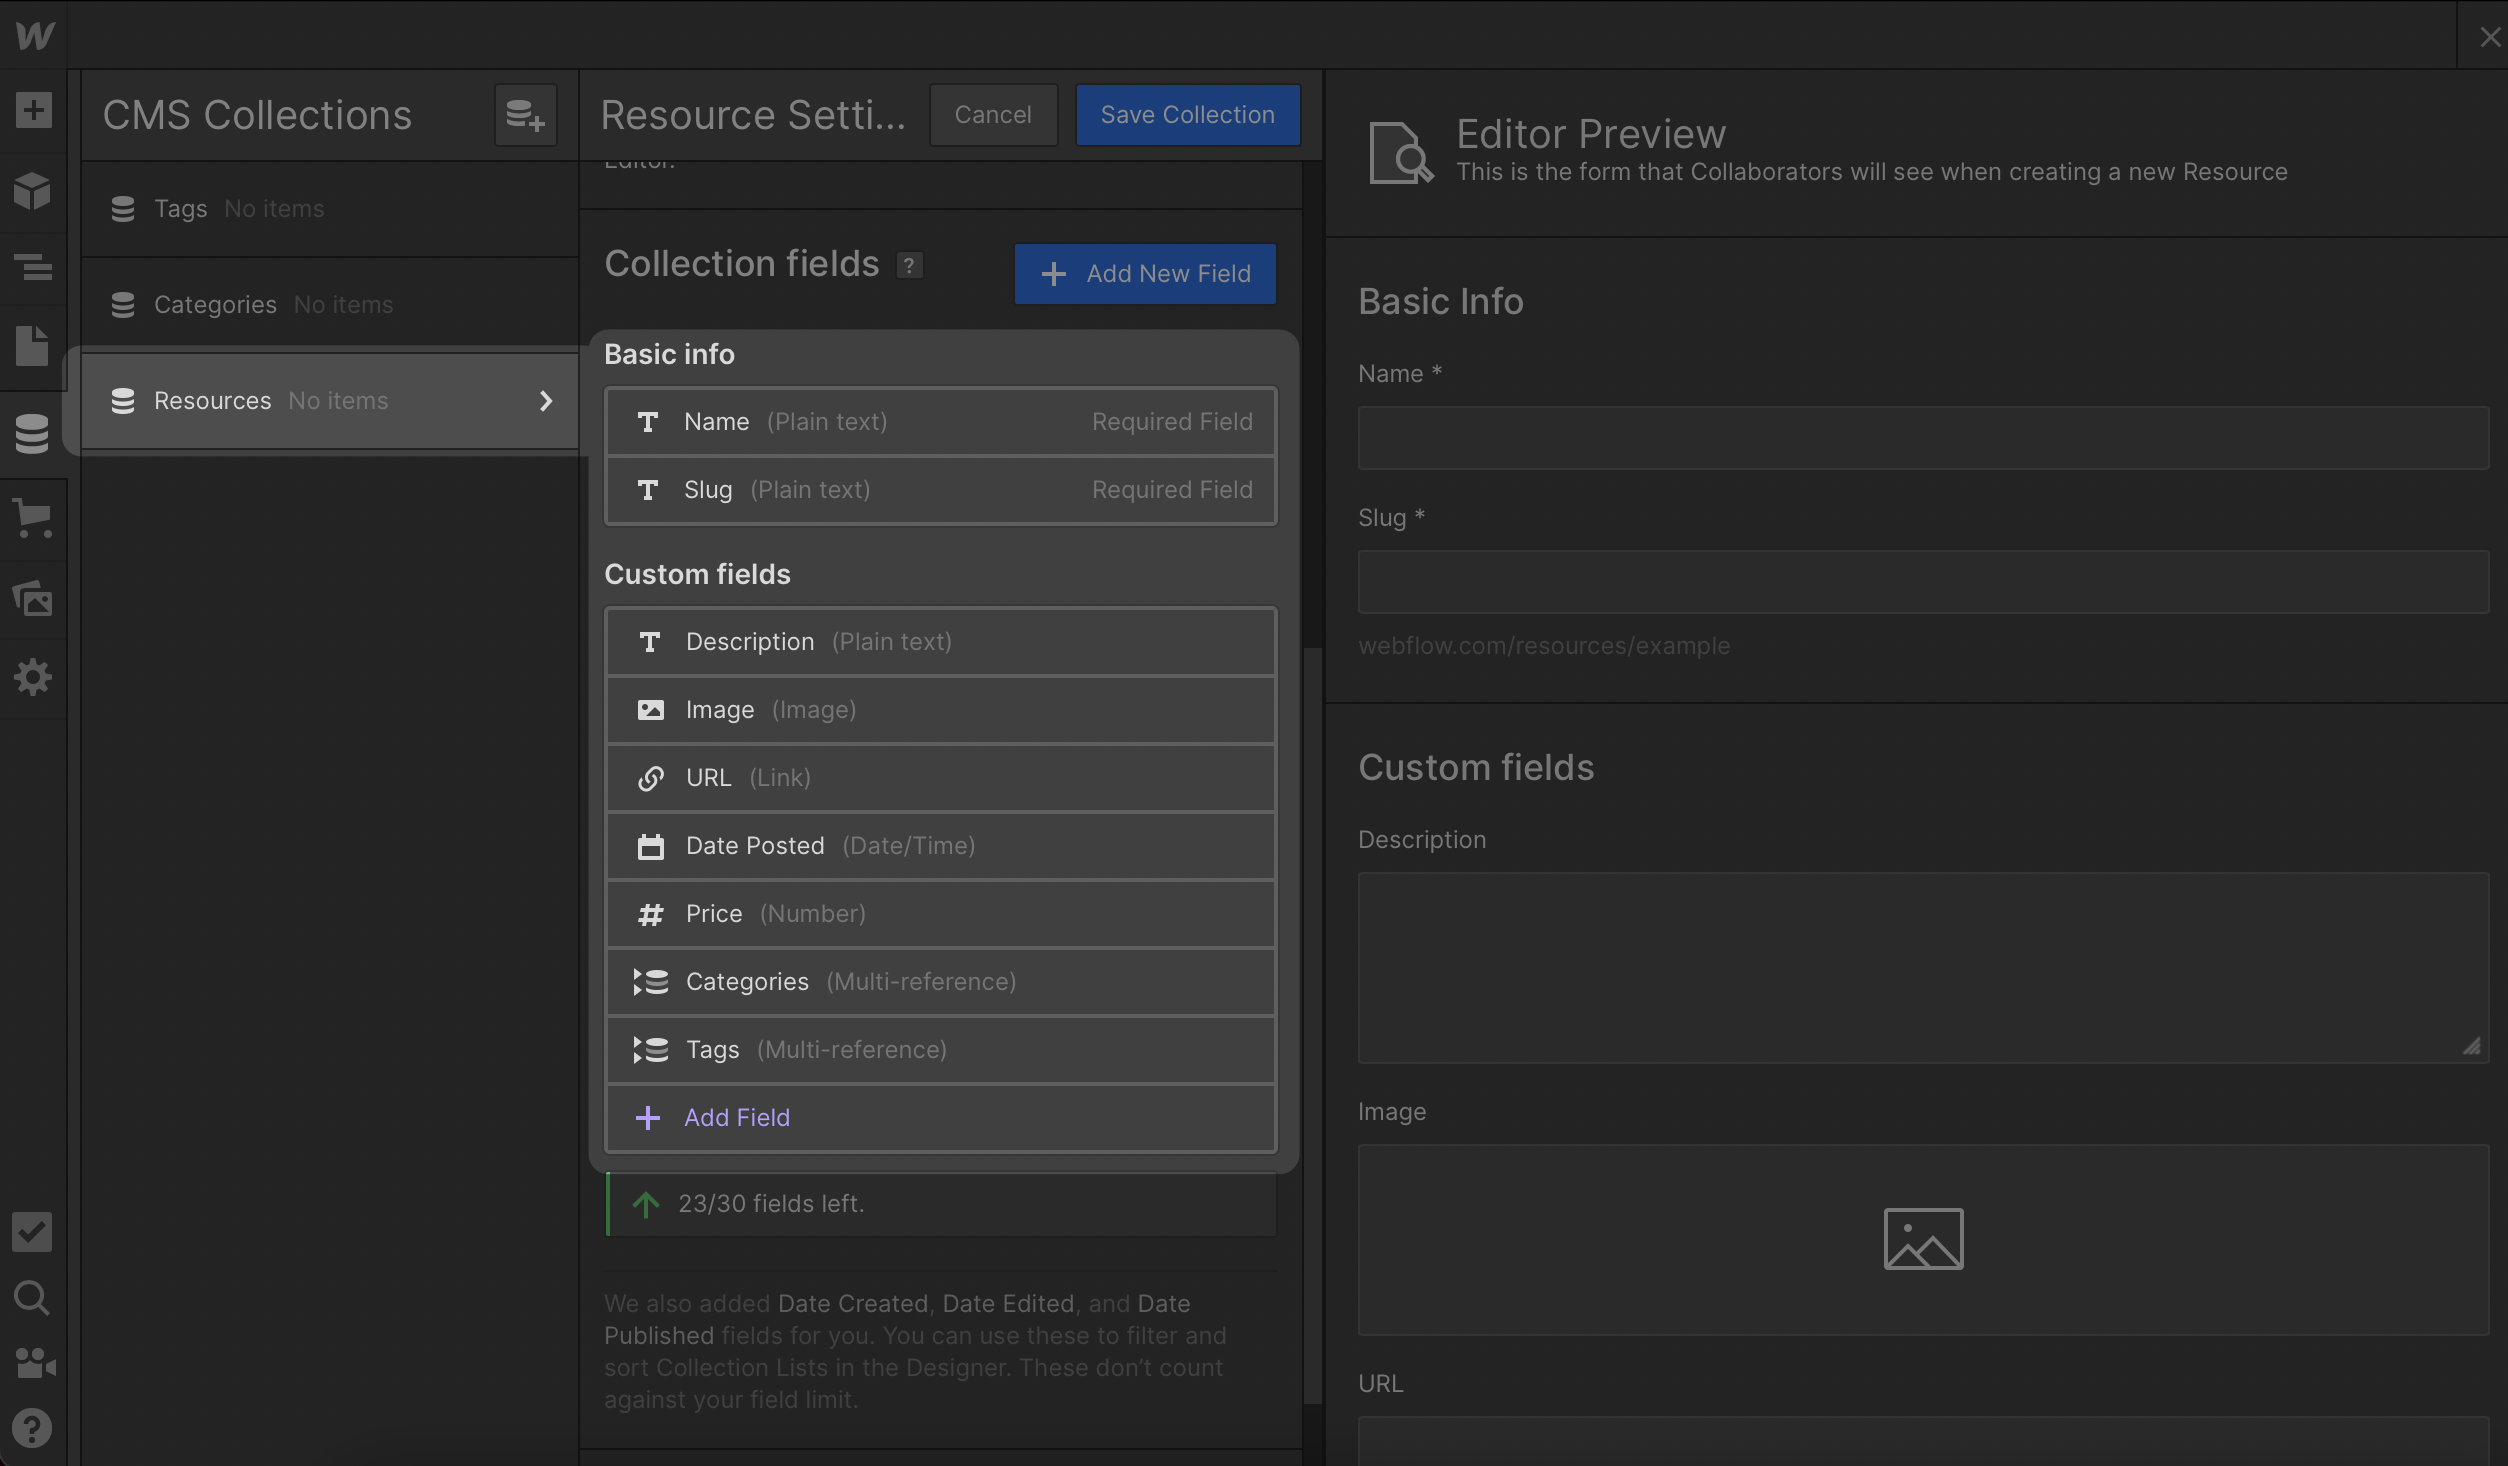The image size is (2508, 1466).
Task: Open the Pages panel
Action: 33,346
